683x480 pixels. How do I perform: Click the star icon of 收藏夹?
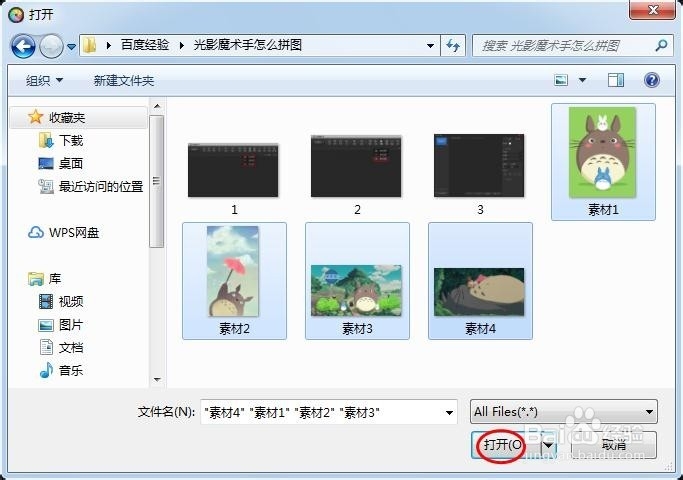coord(35,117)
